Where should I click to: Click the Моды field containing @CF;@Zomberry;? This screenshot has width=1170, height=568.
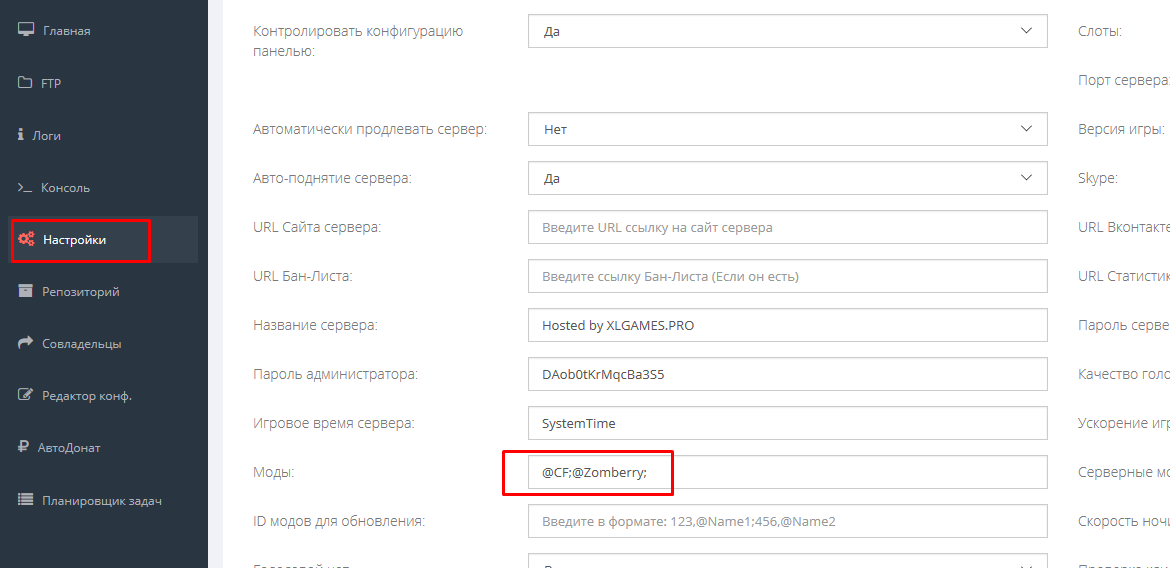pos(787,472)
